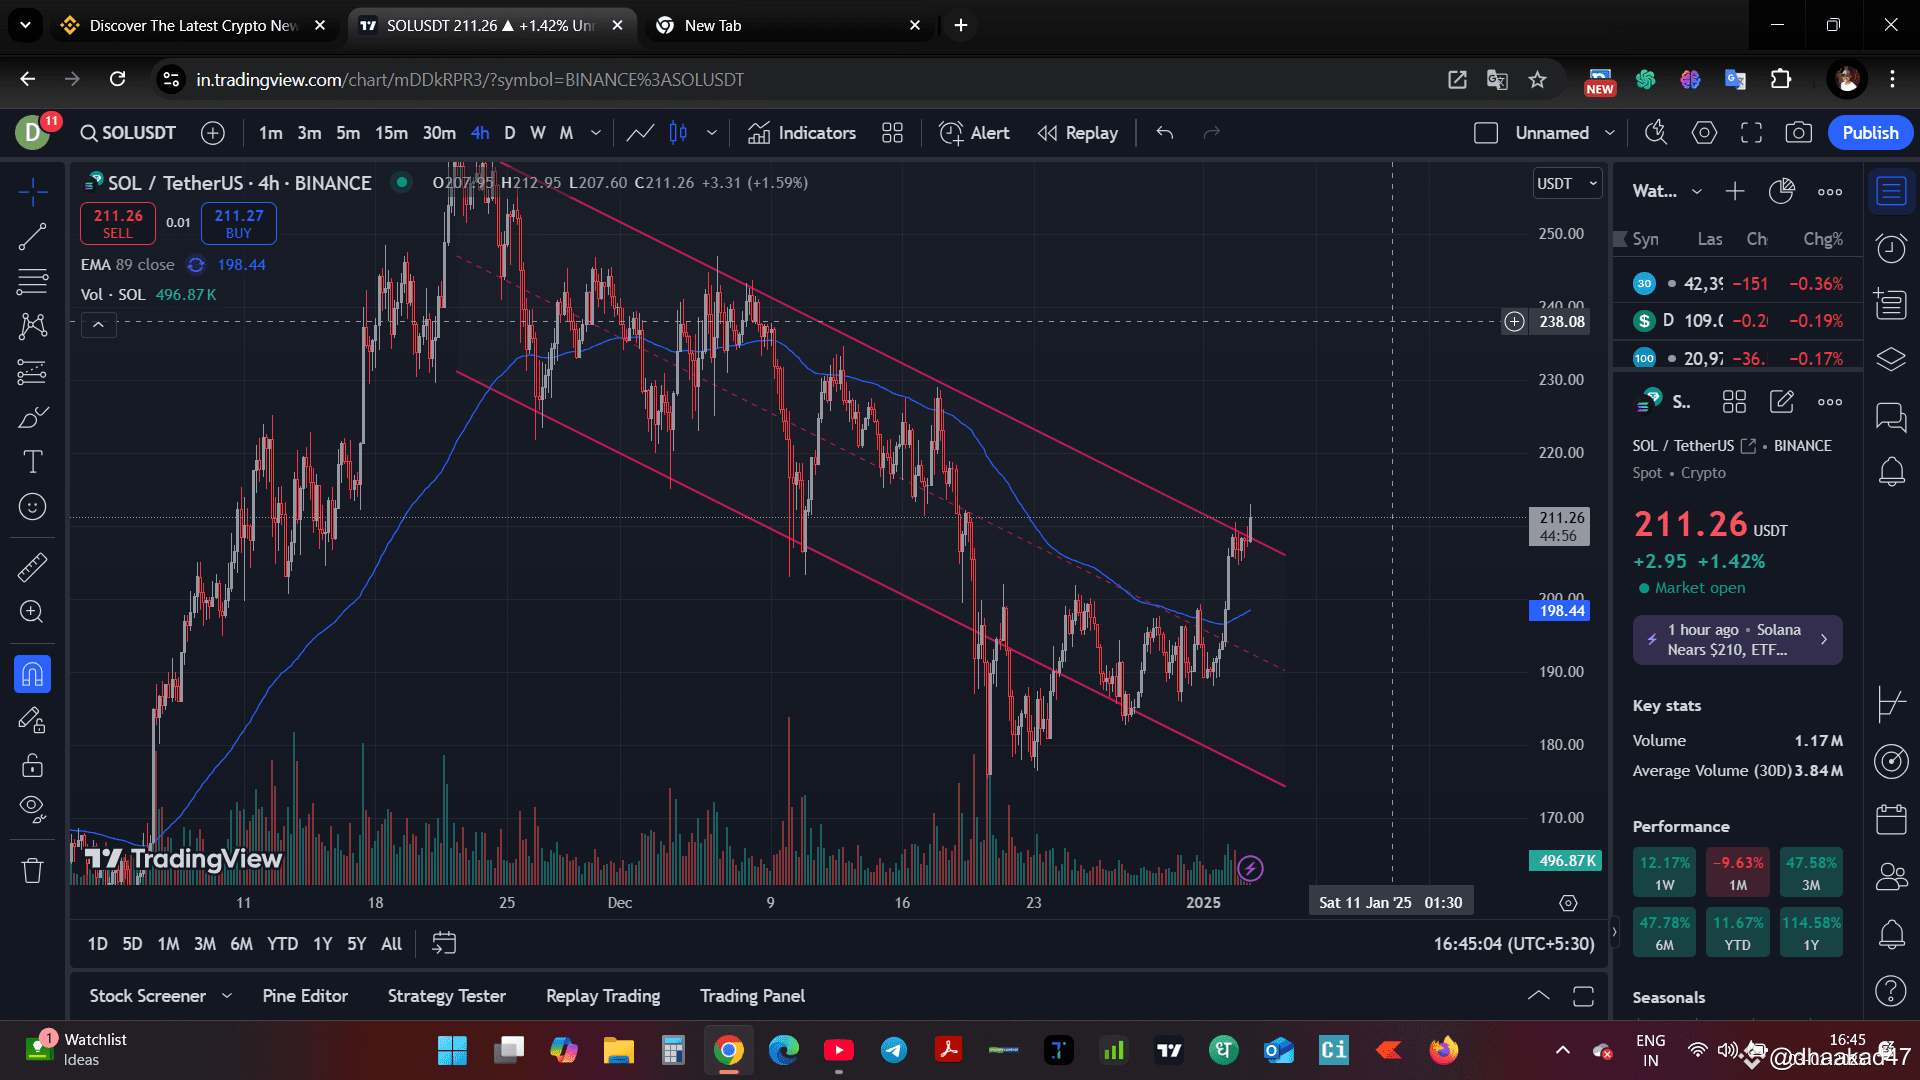The image size is (1920, 1080).
Task: Open quick search magnifier with lightning
Action: tap(1656, 133)
